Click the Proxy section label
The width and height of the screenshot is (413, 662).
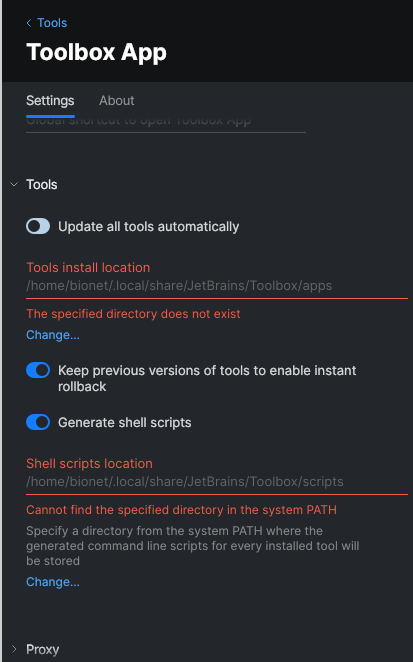point(42,649)
